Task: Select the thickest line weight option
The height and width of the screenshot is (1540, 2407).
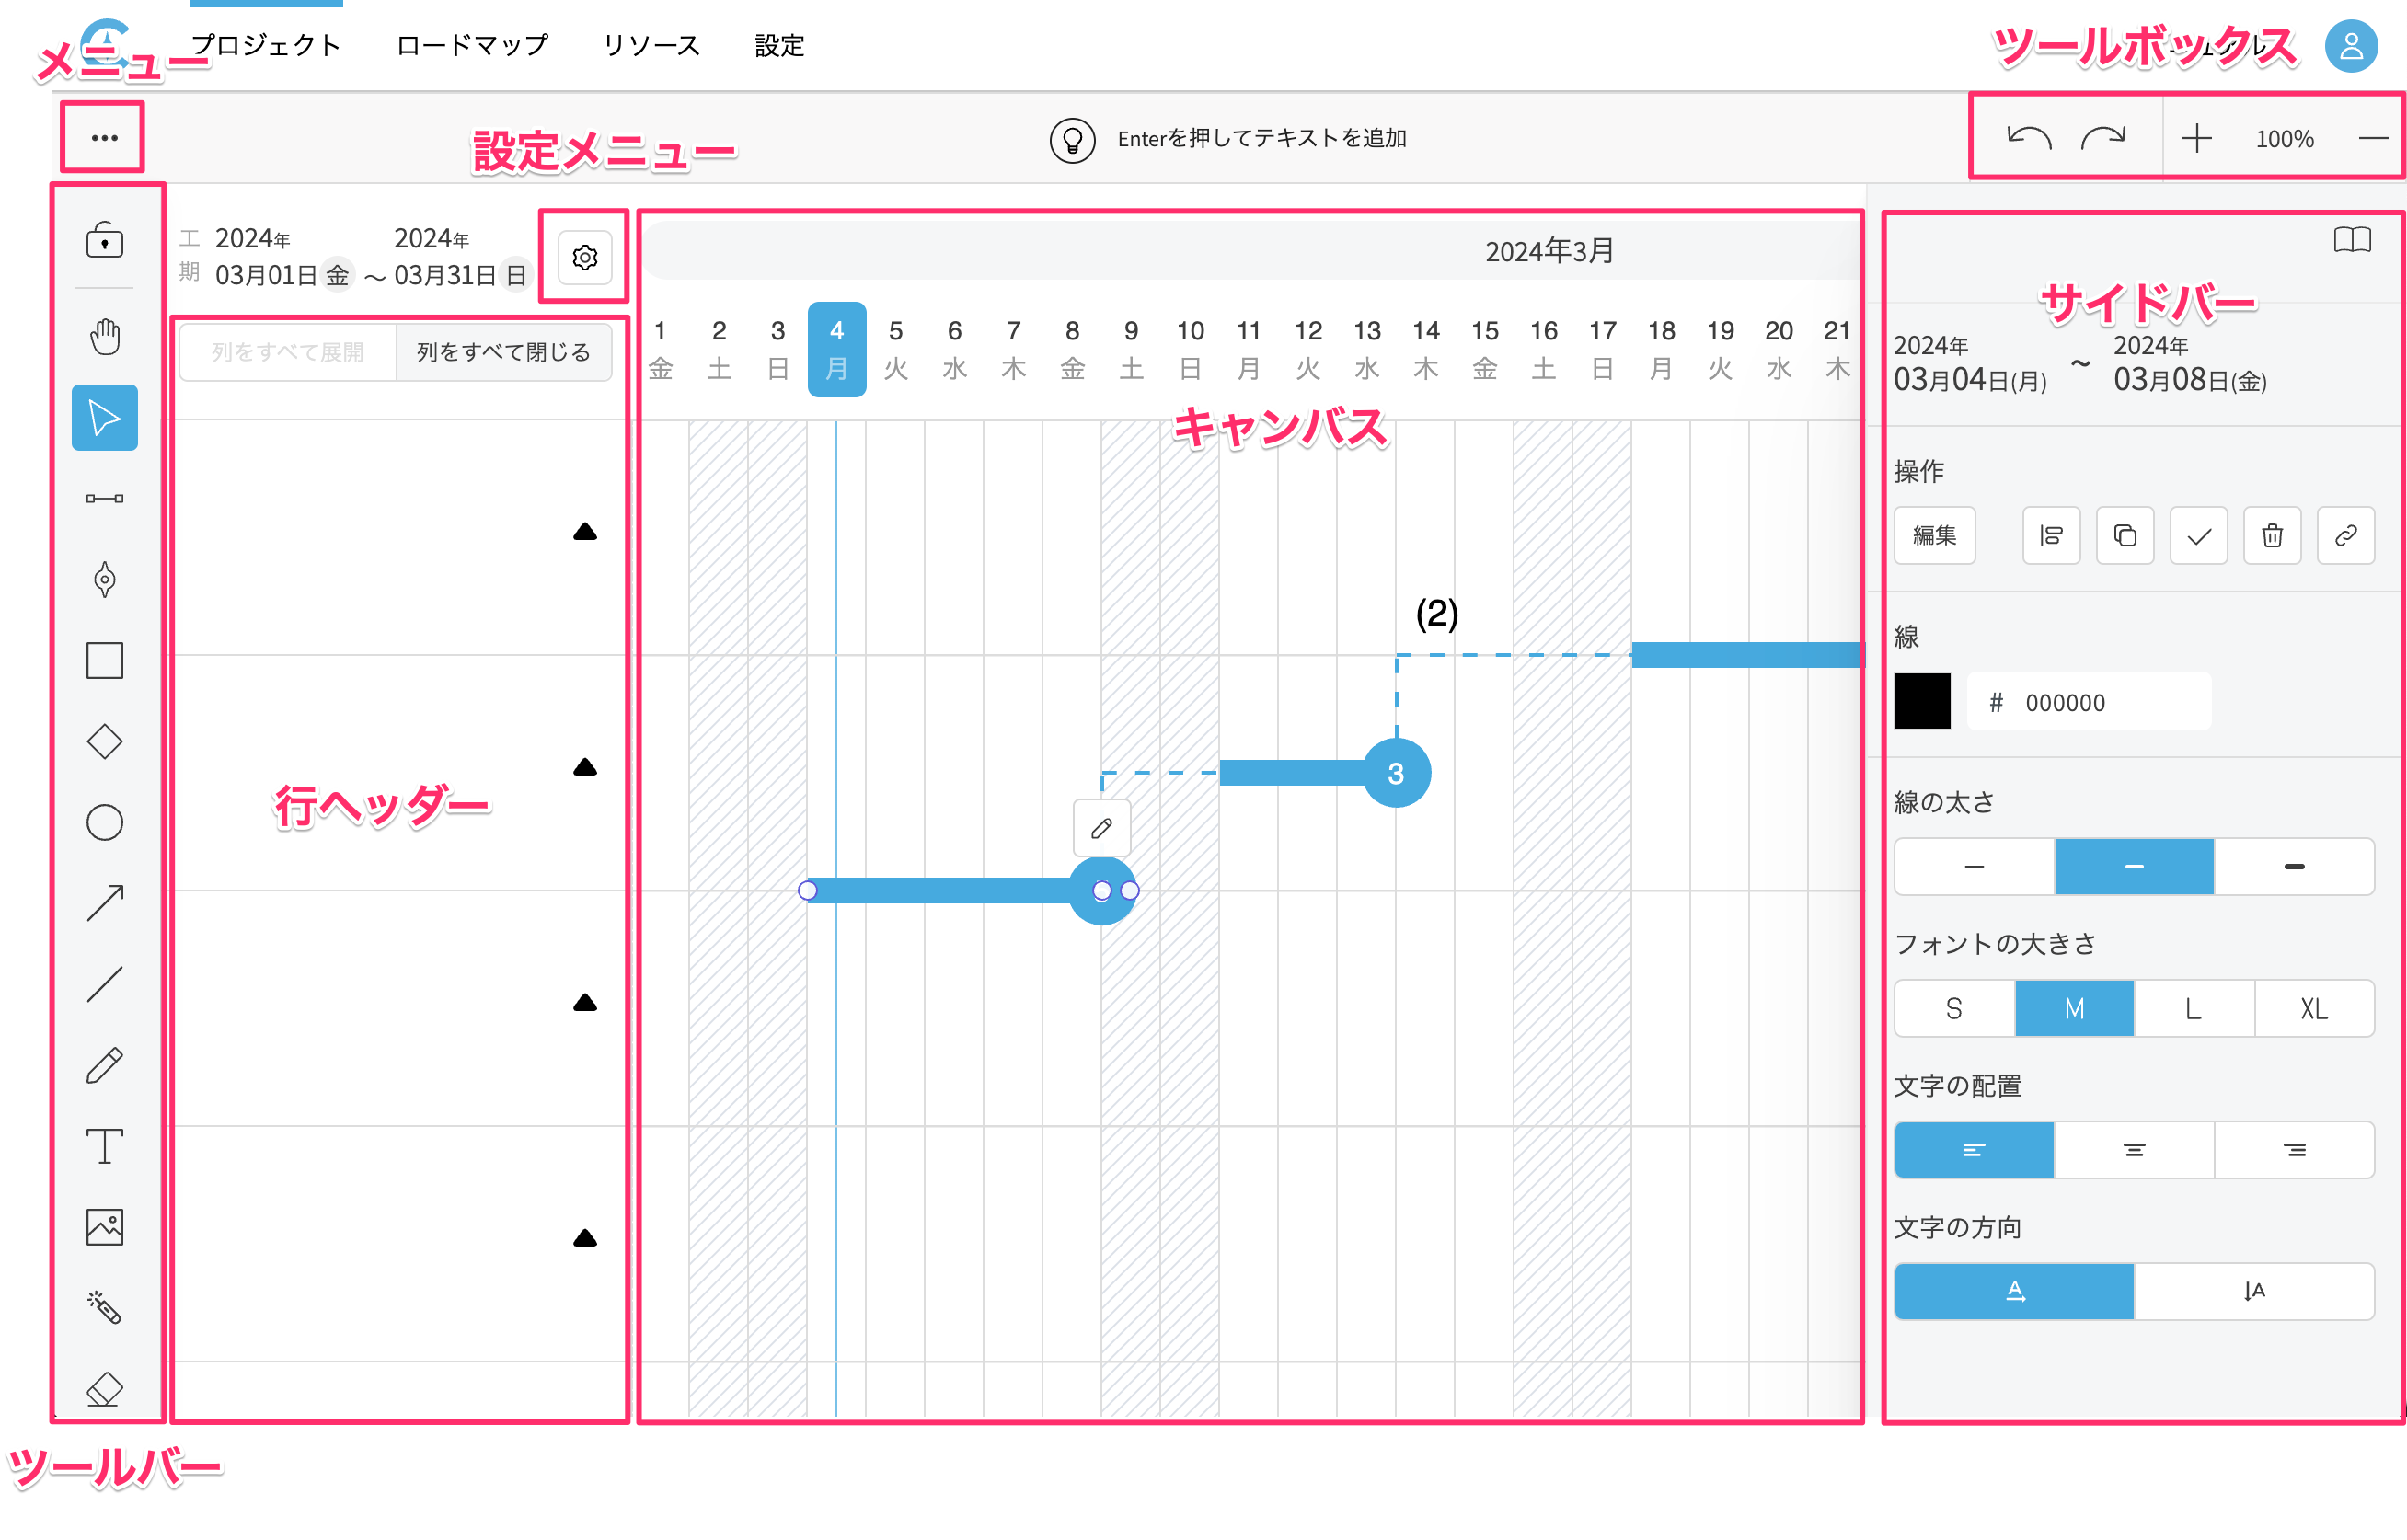Action: [2293, 867]
